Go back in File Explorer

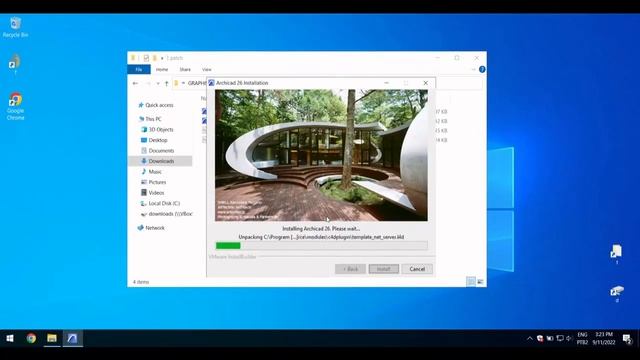pos(136,83)
